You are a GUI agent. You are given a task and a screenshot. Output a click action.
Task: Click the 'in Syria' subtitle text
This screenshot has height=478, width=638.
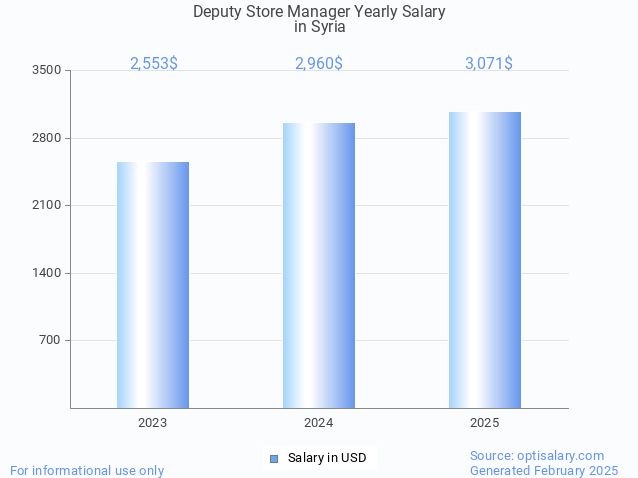pyautogui.click(x=320, y=27)
